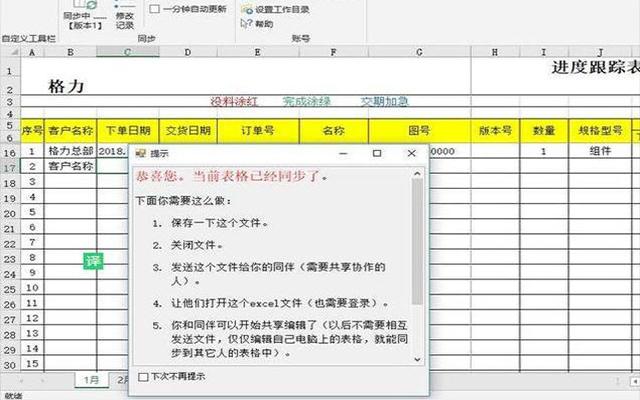Select the 客户名称 cell in row 17
The image size is (640, 400).
click(70, 166)
